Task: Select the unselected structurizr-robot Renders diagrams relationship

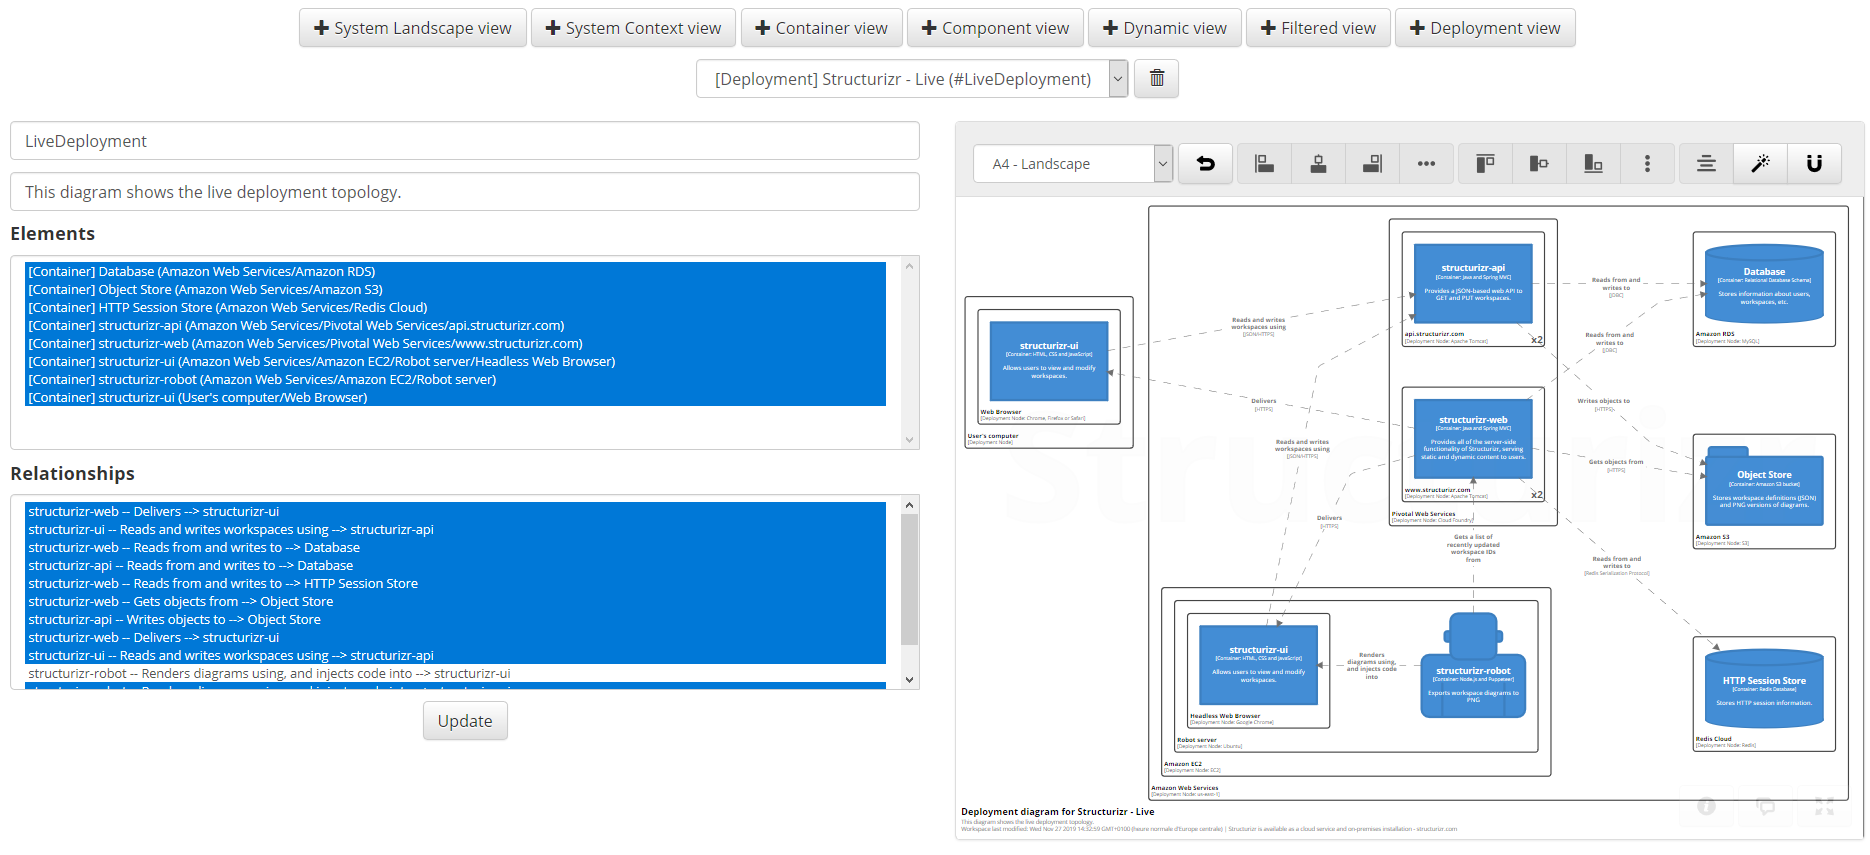Action: pos(269,674)
